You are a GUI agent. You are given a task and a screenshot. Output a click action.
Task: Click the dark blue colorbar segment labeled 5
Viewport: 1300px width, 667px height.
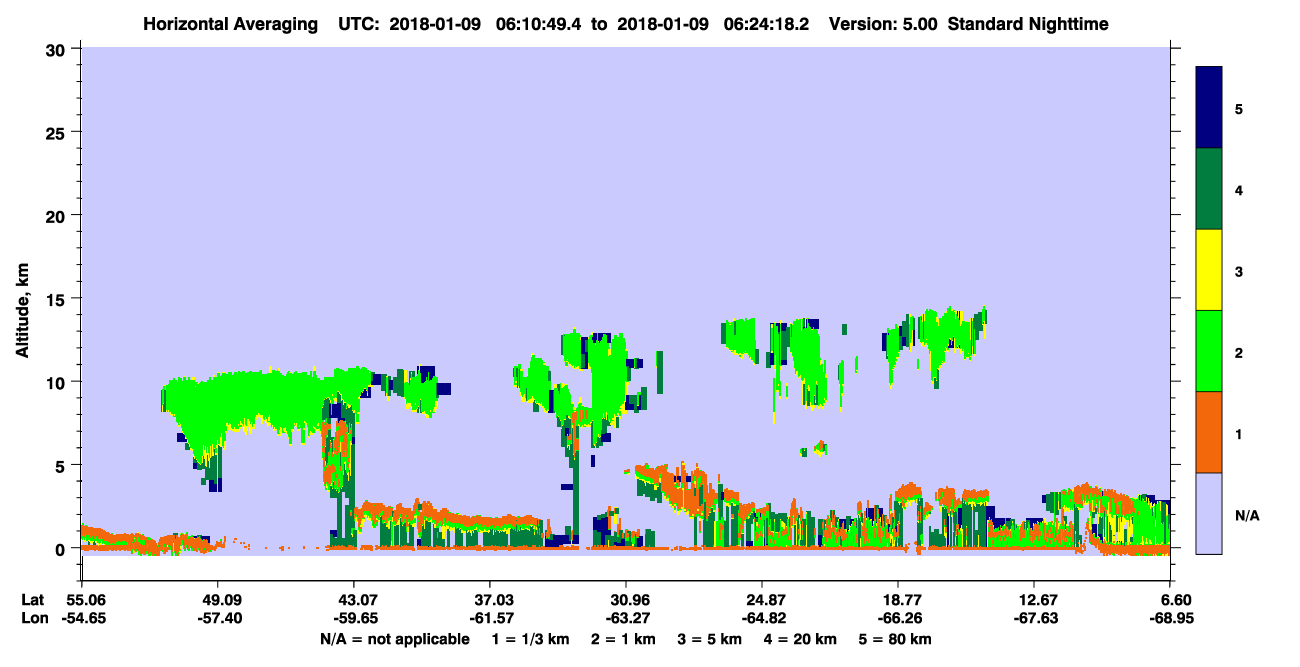1209,107
